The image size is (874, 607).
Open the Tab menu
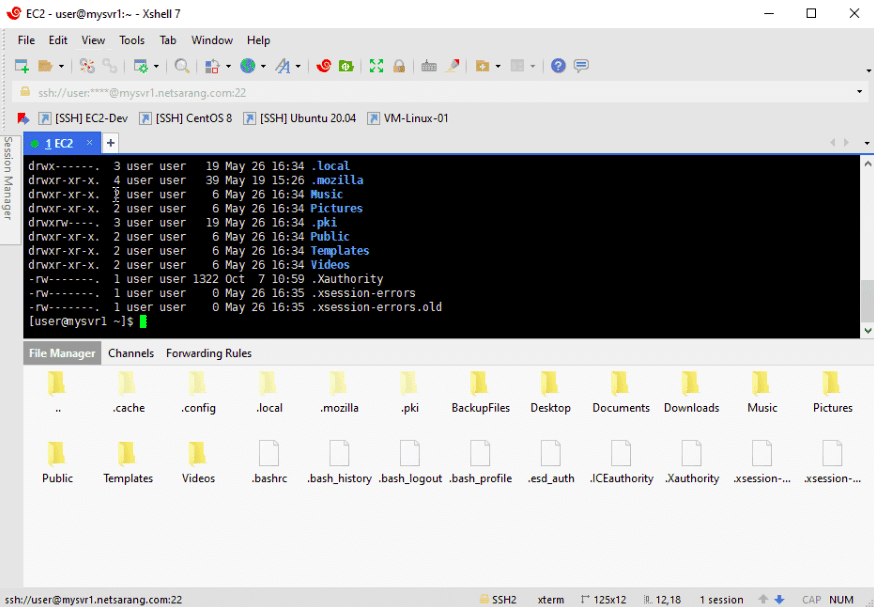[168, 40]
